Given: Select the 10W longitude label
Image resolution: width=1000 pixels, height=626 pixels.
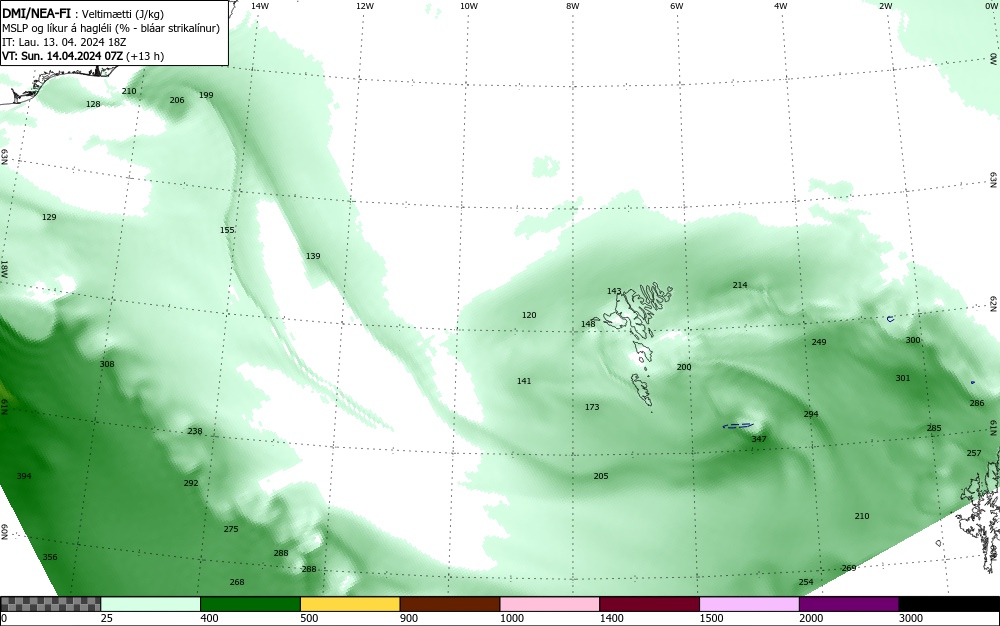Looking at the screenshot, I should click(x=469, y=6).
